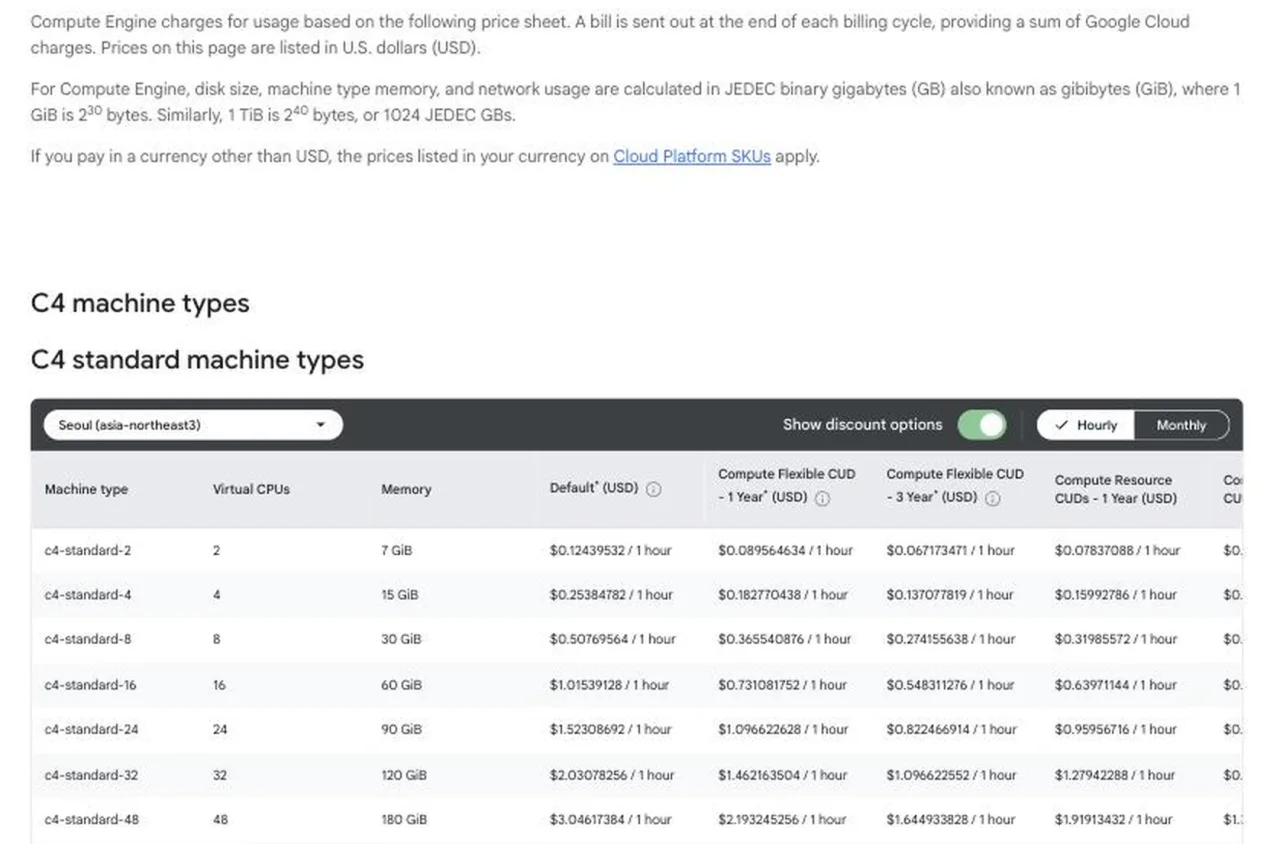Image resolution: width=1280 pixels, height=844 pixels.
Task: Click the 180 GiB memory cell
Action: (404, 819)
